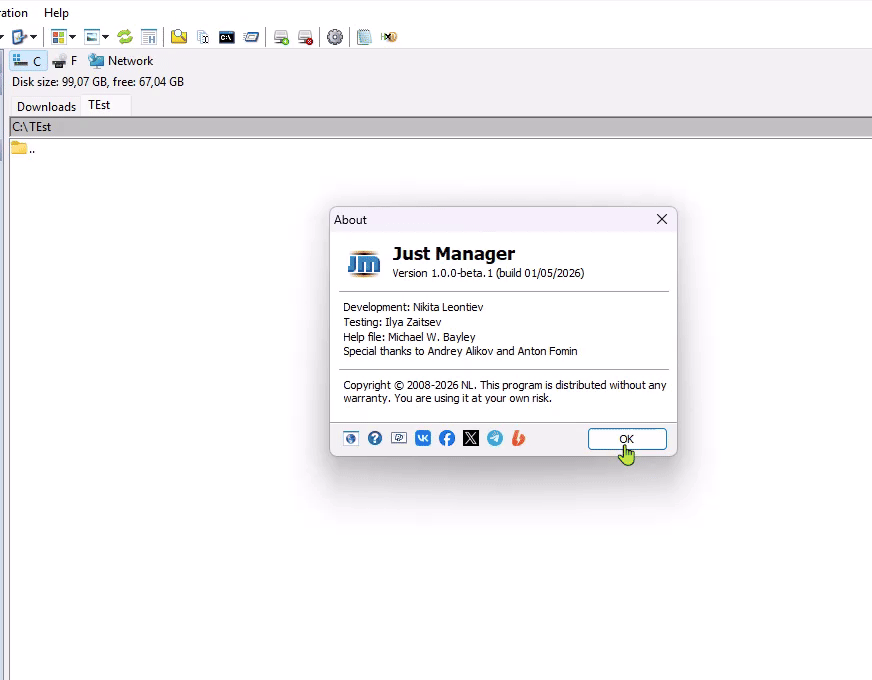Screen dimensions: 872x680
Task: Open the orange Boosty link icon
Action: coord(518,438)
